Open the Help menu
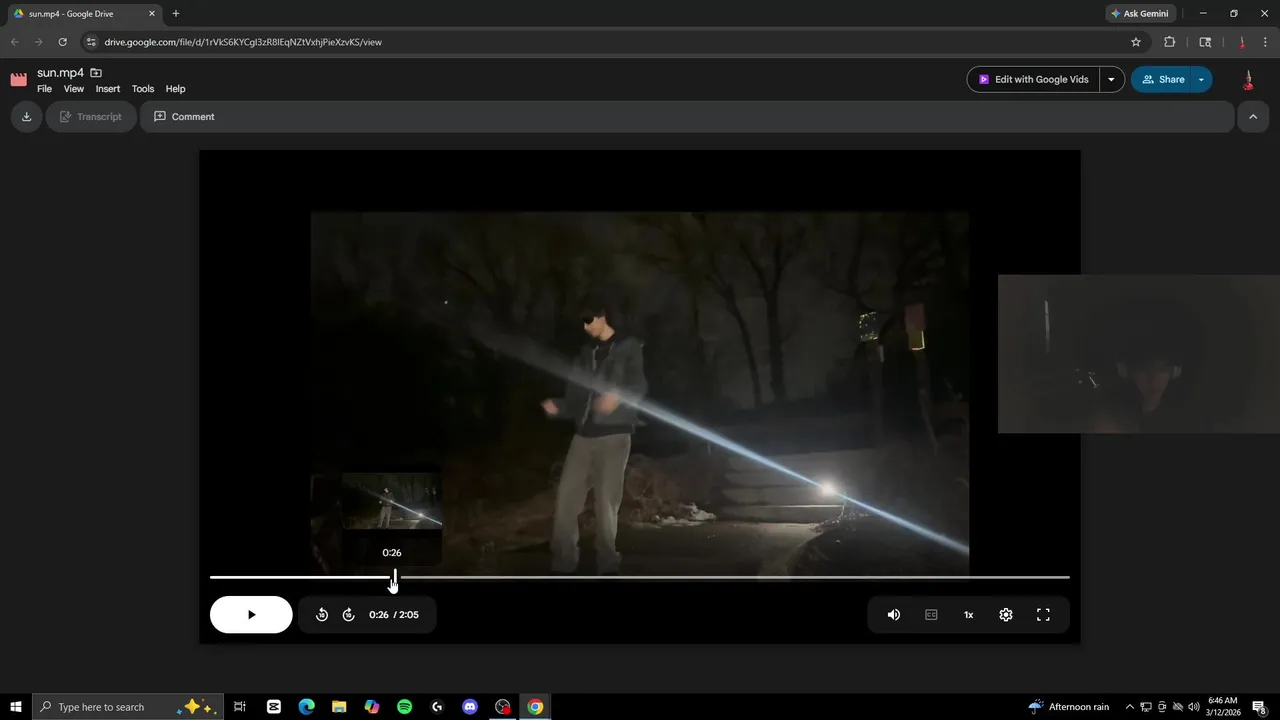 175,89
